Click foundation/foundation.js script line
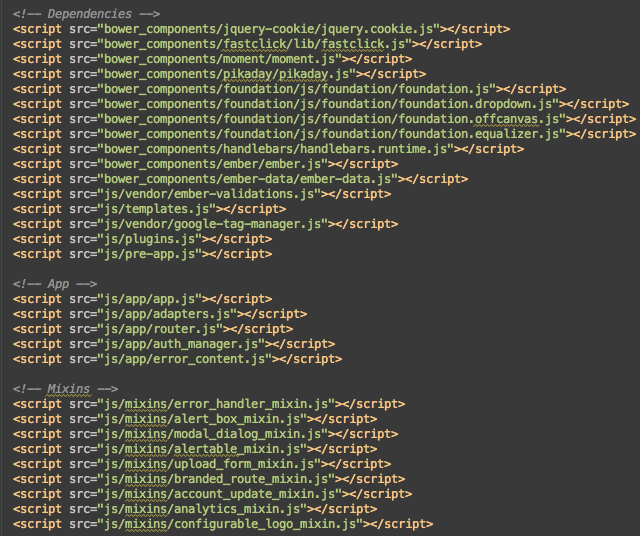The width and height of the screenshot is (640, 536). point(289,89)
